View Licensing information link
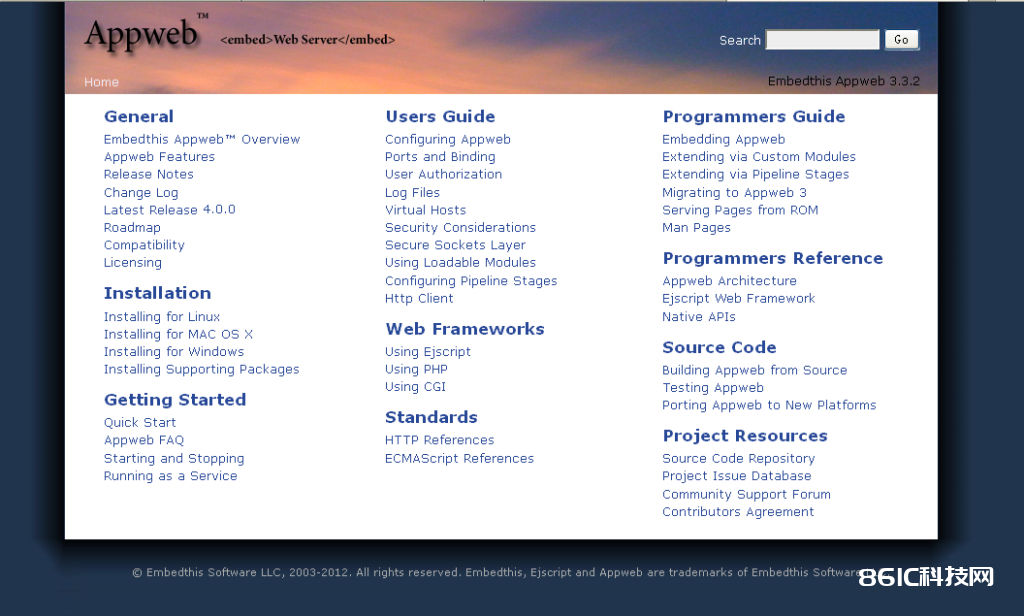This screenshot has height=616, width=1024. 133,263
